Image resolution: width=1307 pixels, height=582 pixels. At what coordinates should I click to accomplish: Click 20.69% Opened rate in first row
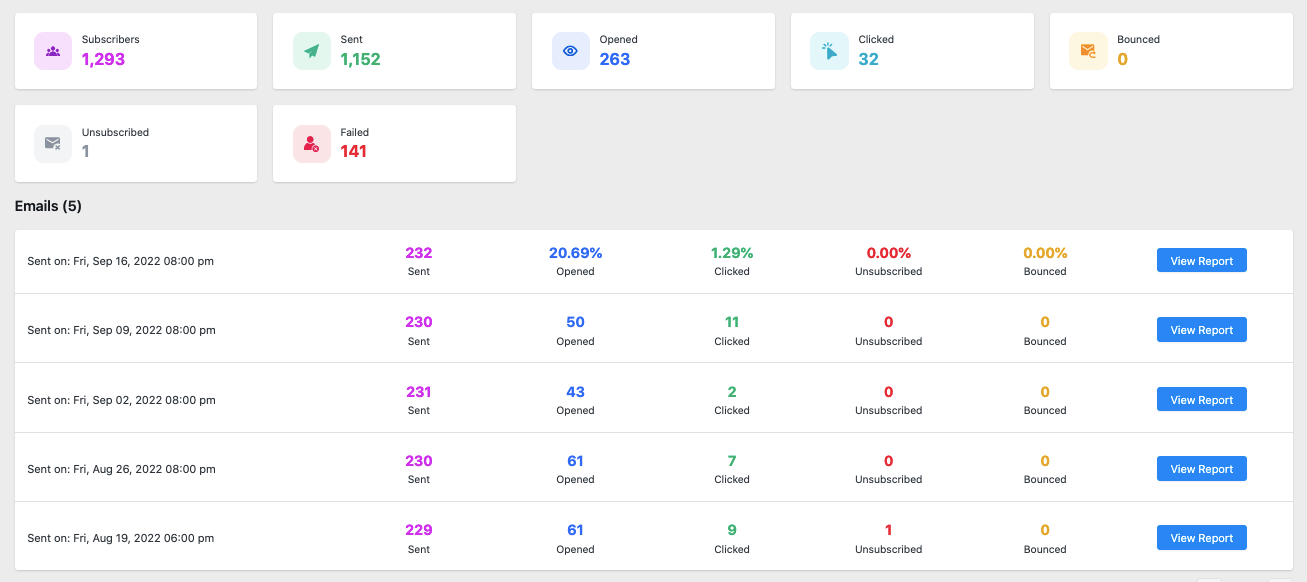(x=575, y=253)
